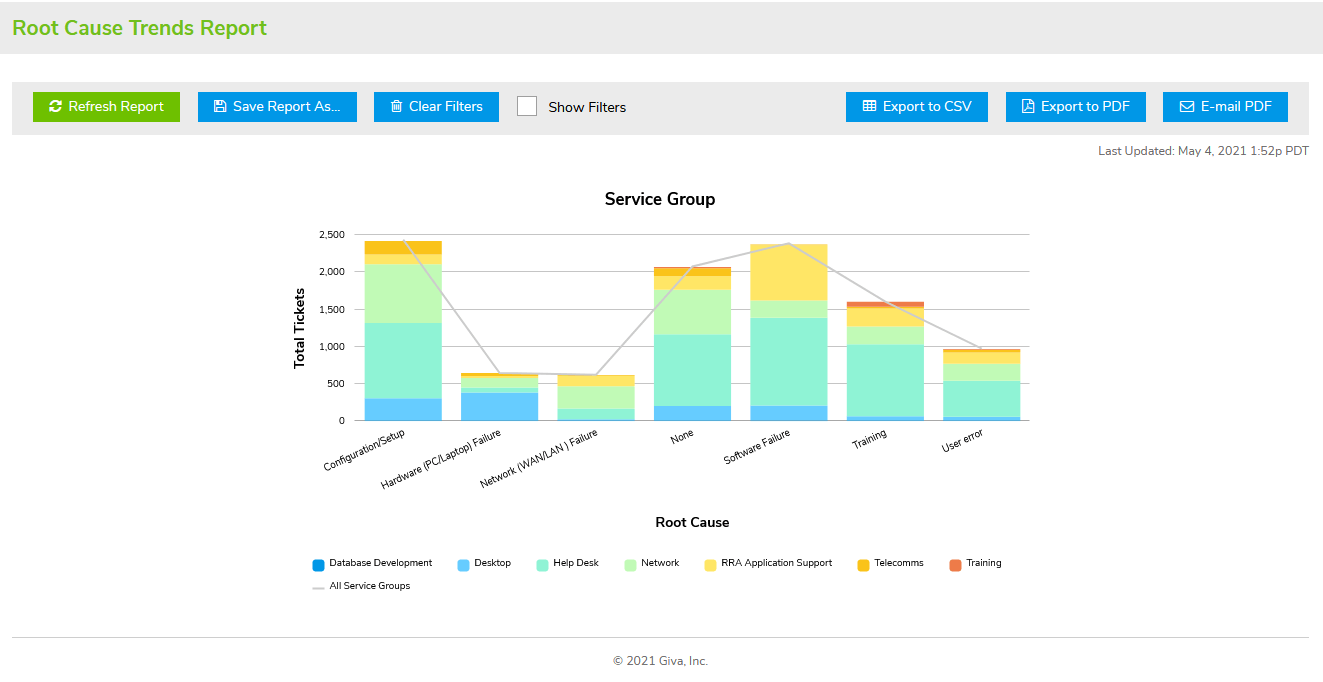1323x682 pixels.
Task: Click the Training legend item
Action: (956, 564)
